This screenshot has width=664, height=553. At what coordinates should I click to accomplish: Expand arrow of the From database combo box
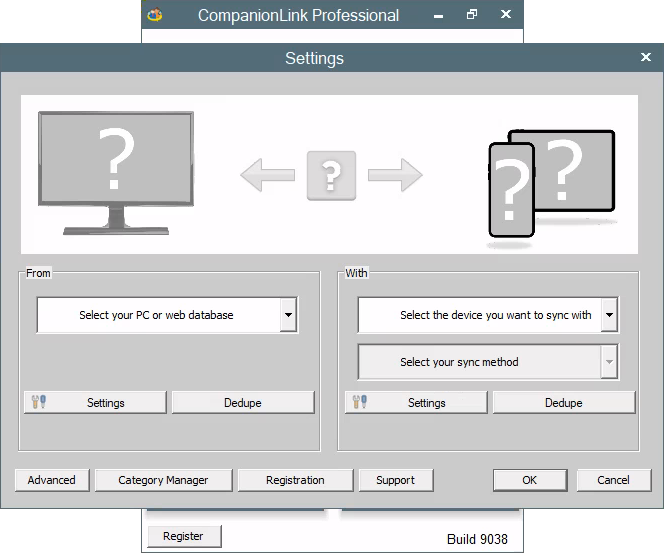tap(288, 315)
